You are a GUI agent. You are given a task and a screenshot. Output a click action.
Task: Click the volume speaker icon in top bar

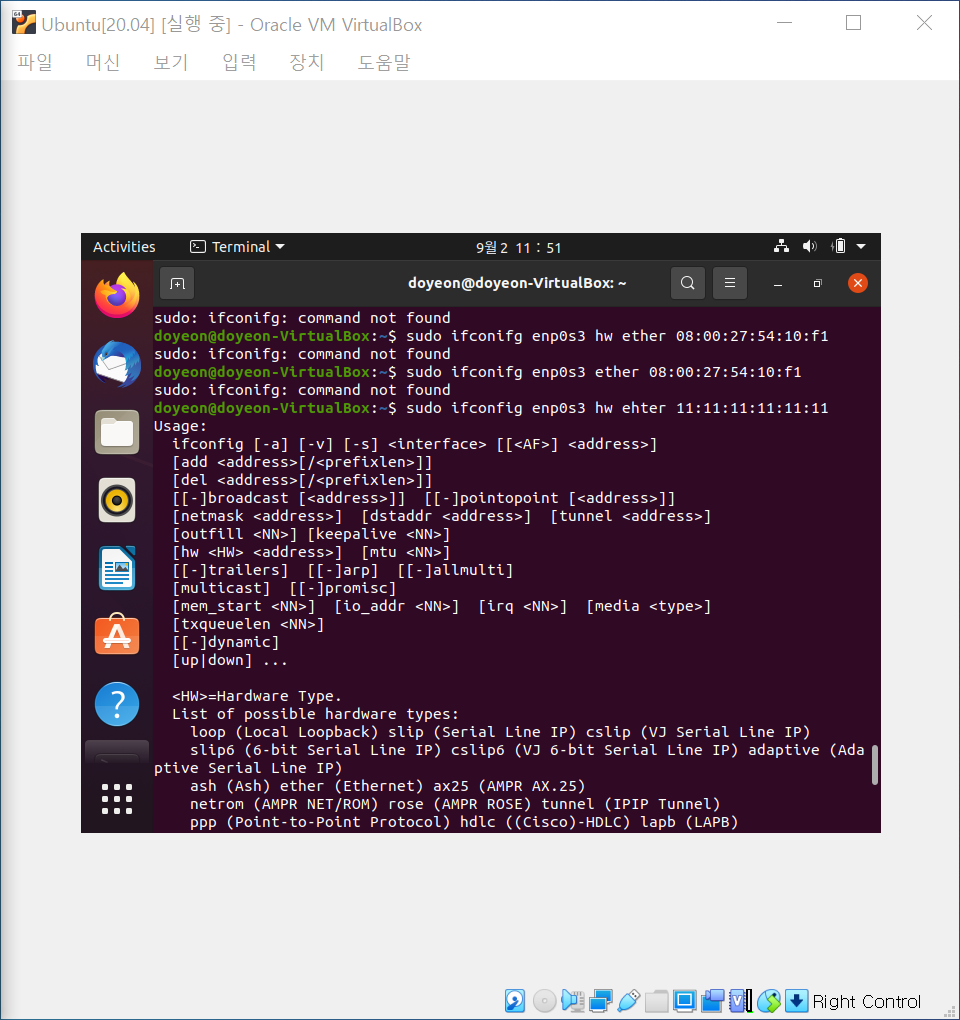(x=809, y=247)
